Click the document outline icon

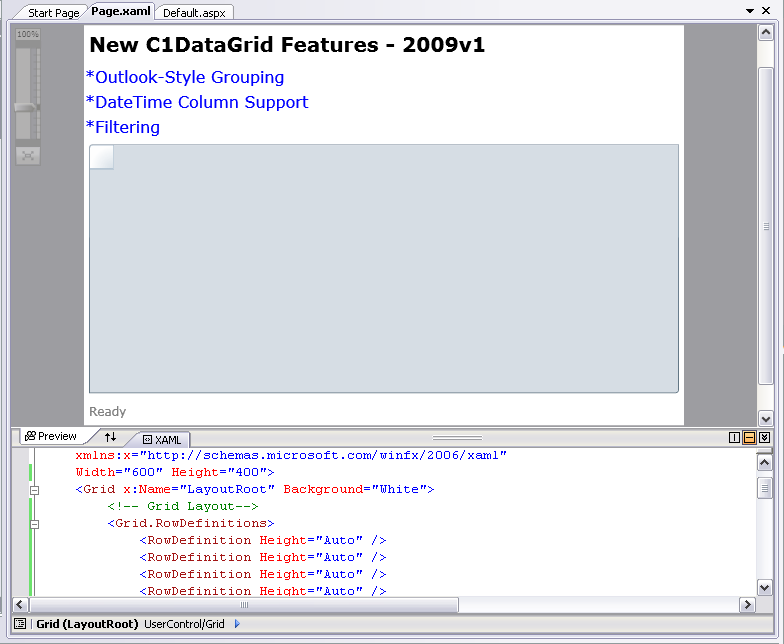tap(20, 624)
